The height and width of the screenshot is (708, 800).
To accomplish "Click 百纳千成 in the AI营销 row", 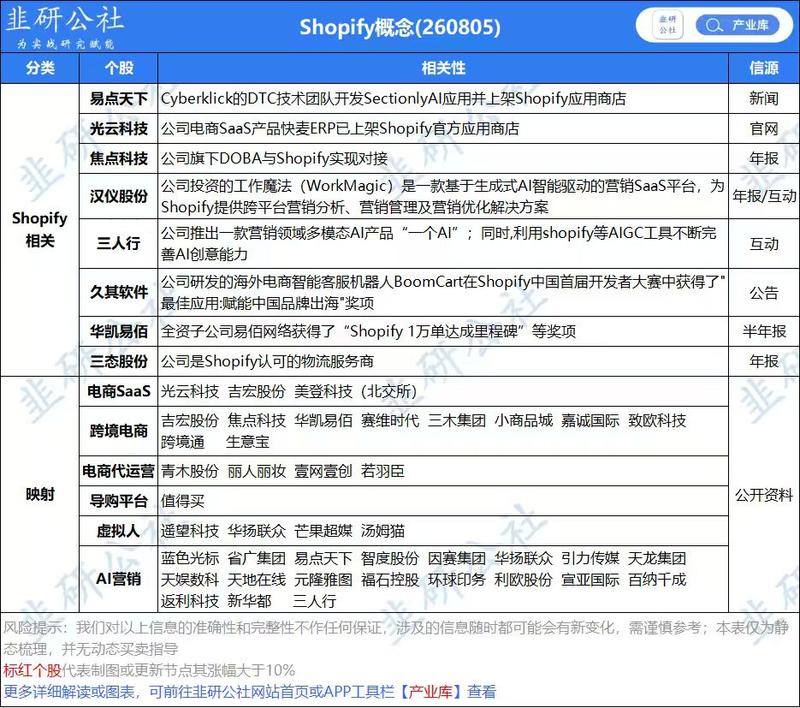I will click(657, 580).
